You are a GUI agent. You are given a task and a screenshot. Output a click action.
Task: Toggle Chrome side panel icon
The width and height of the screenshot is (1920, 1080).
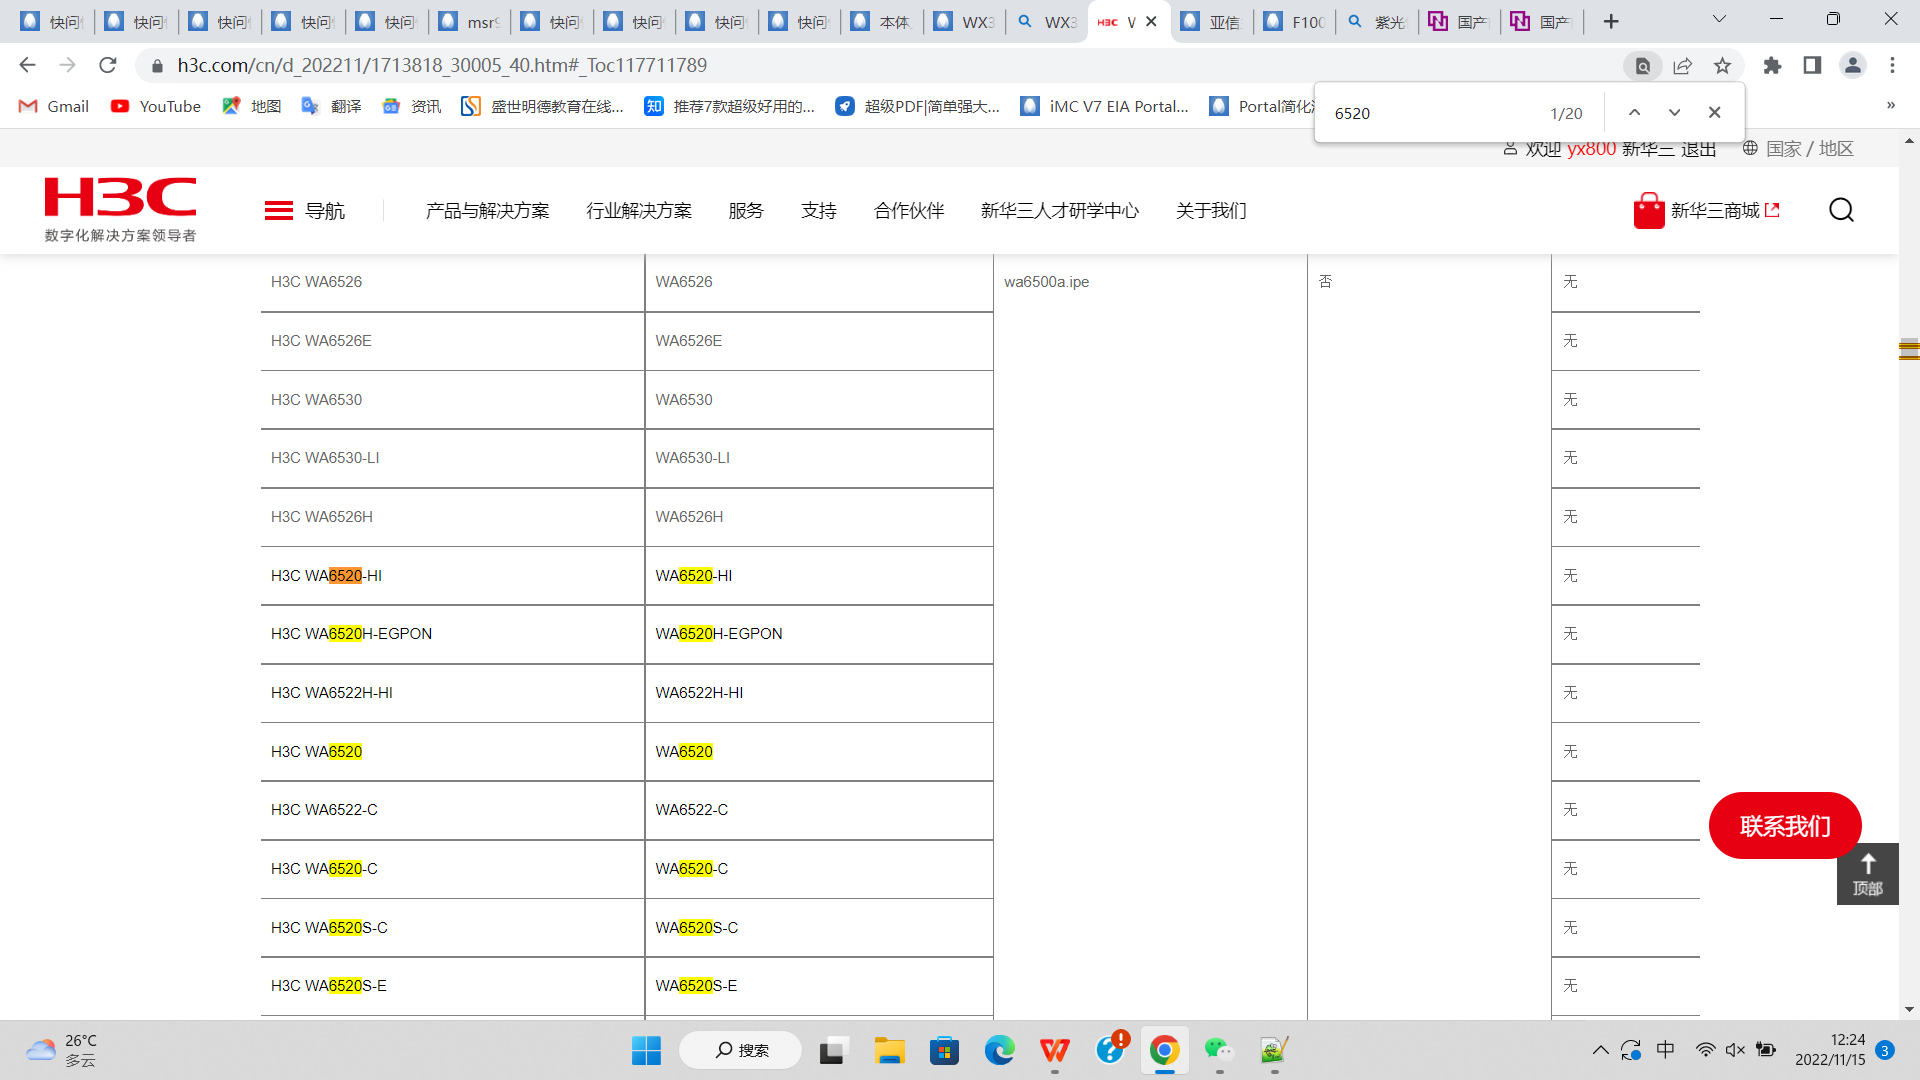[x=1812, y=65]
